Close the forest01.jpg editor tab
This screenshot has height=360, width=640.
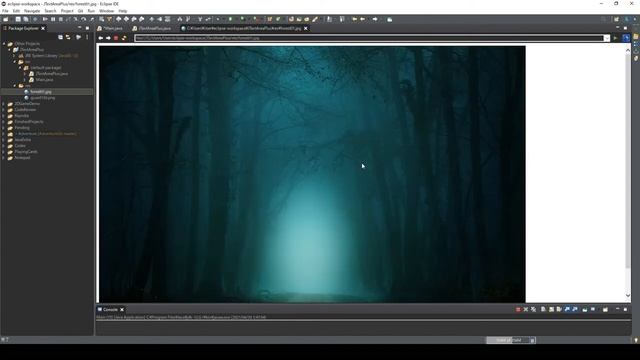click(x=306, y=29)
